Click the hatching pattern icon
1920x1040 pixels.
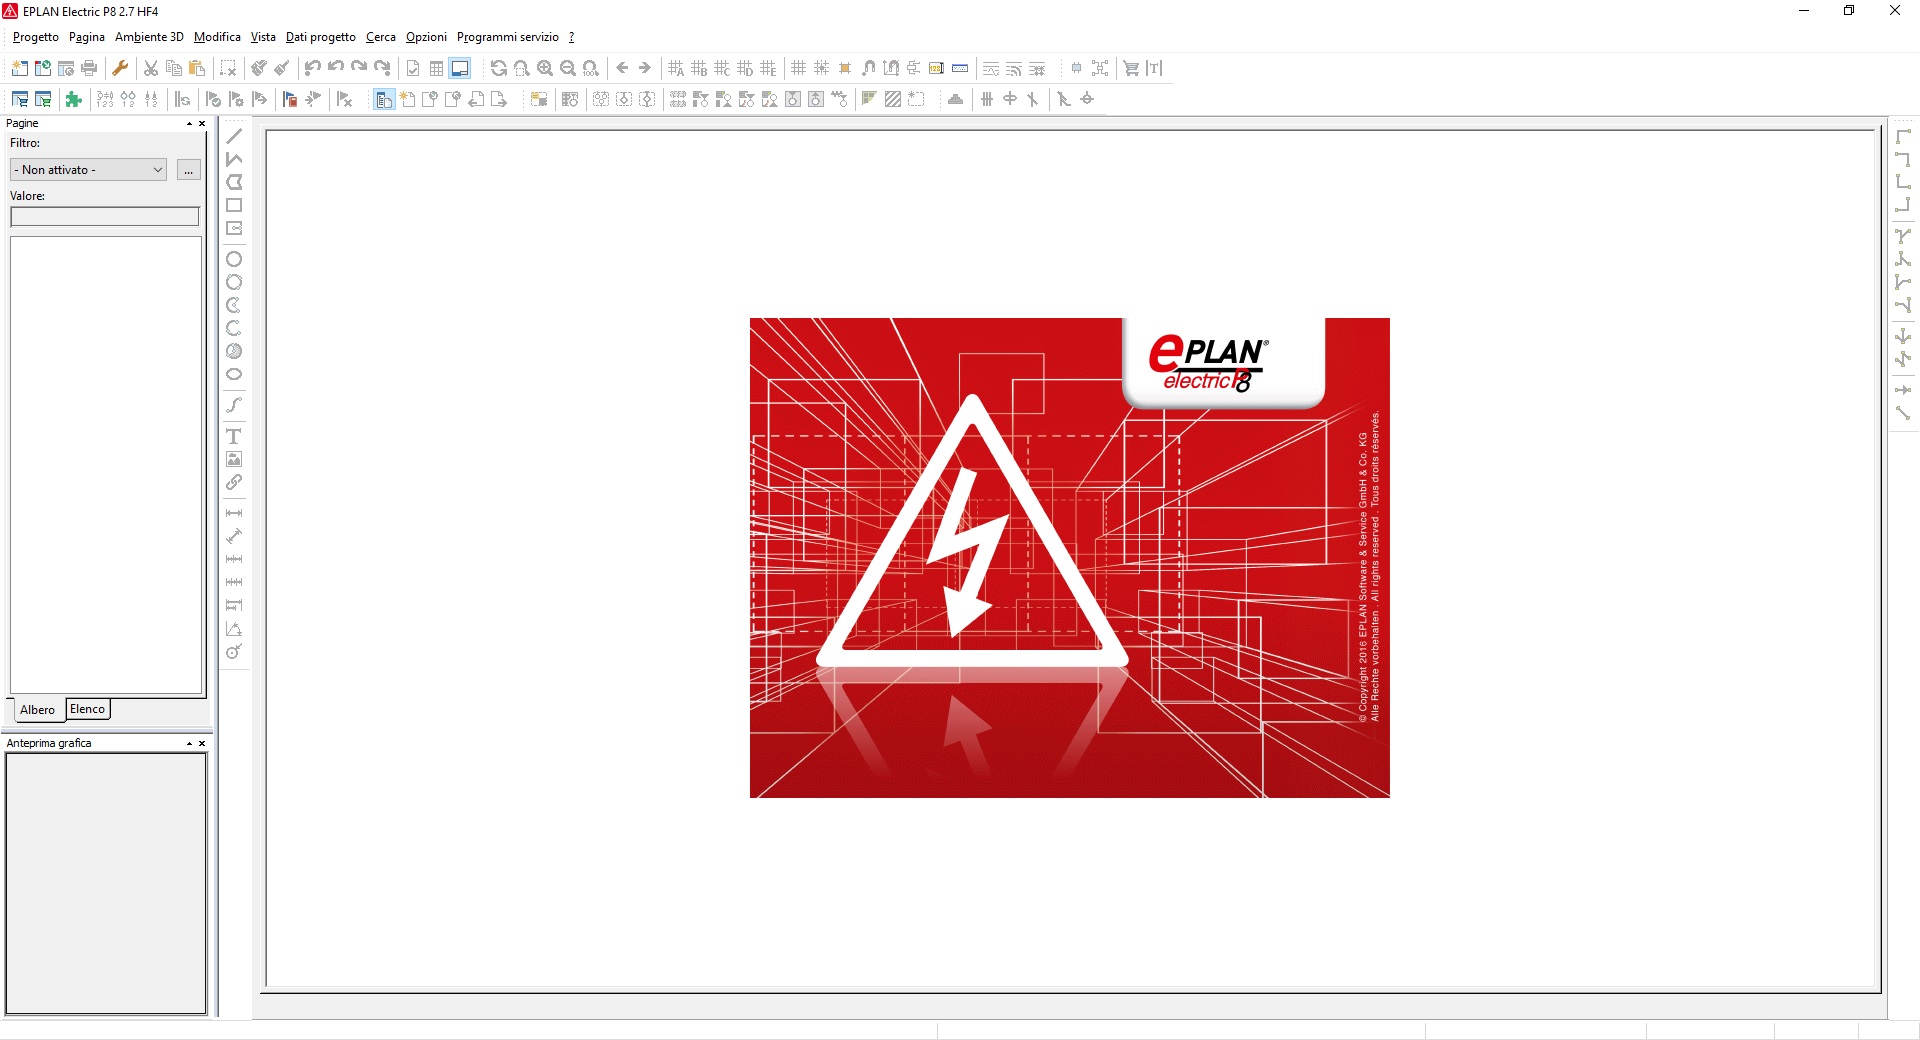893,99
